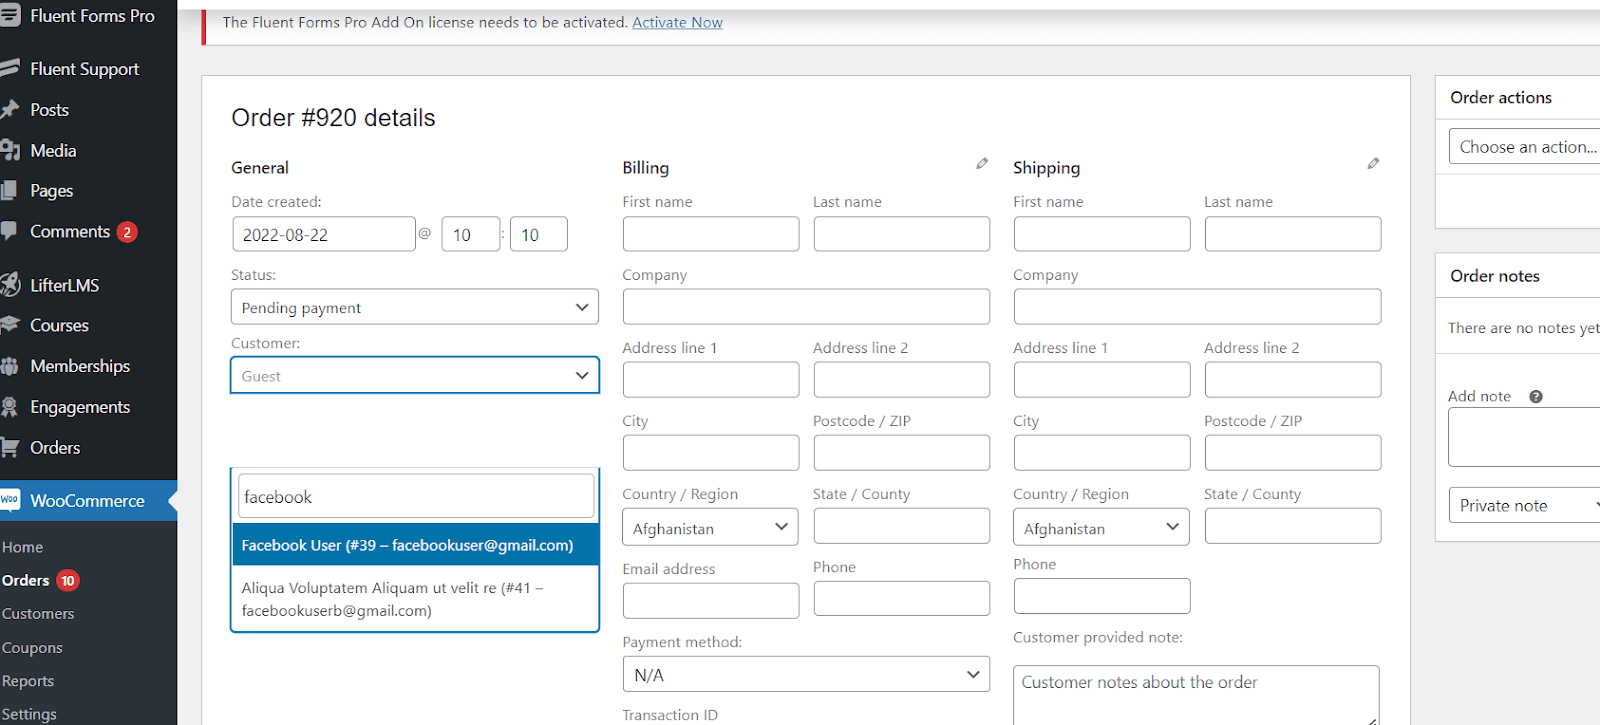Click the Date created field 2022-08-22
Viewport: 1600px width, 725px height.
(323, 234)
